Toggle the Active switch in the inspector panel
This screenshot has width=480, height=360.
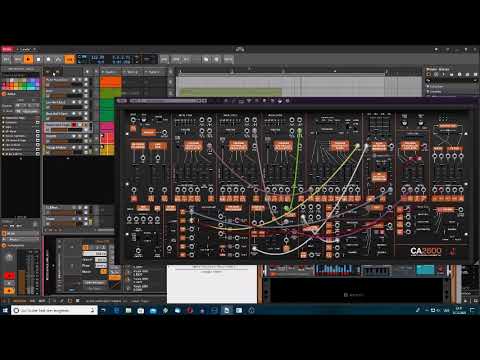click(5, 94)
